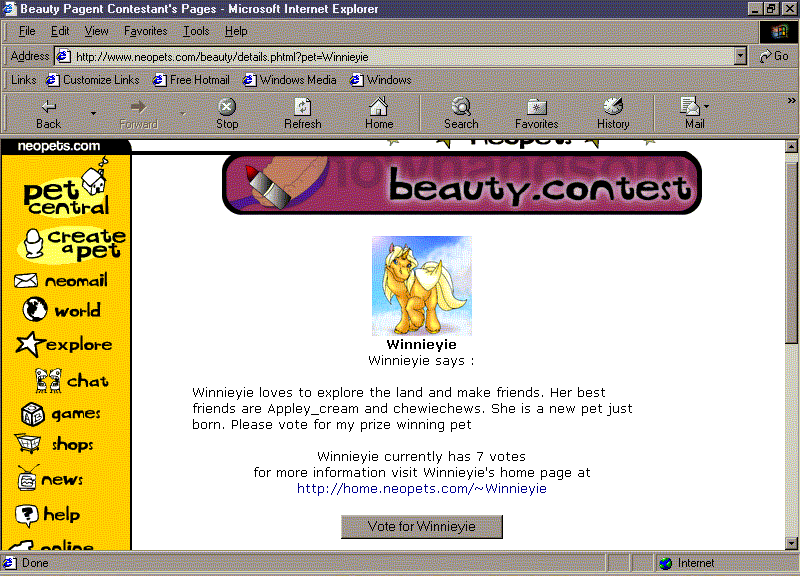The height and width of the screenshot is (576, 800).
Task: Refresh the current page
Action: click(303, 114)
